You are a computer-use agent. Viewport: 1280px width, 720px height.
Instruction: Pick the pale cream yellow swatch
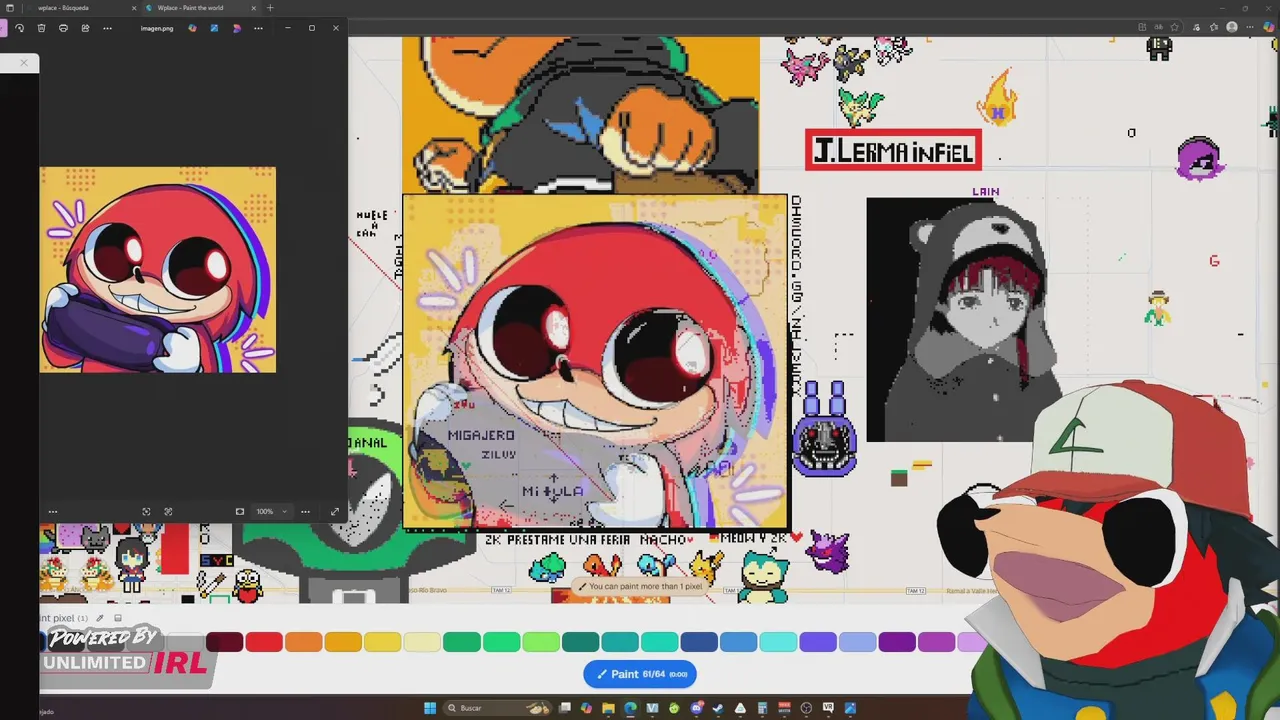422,642
